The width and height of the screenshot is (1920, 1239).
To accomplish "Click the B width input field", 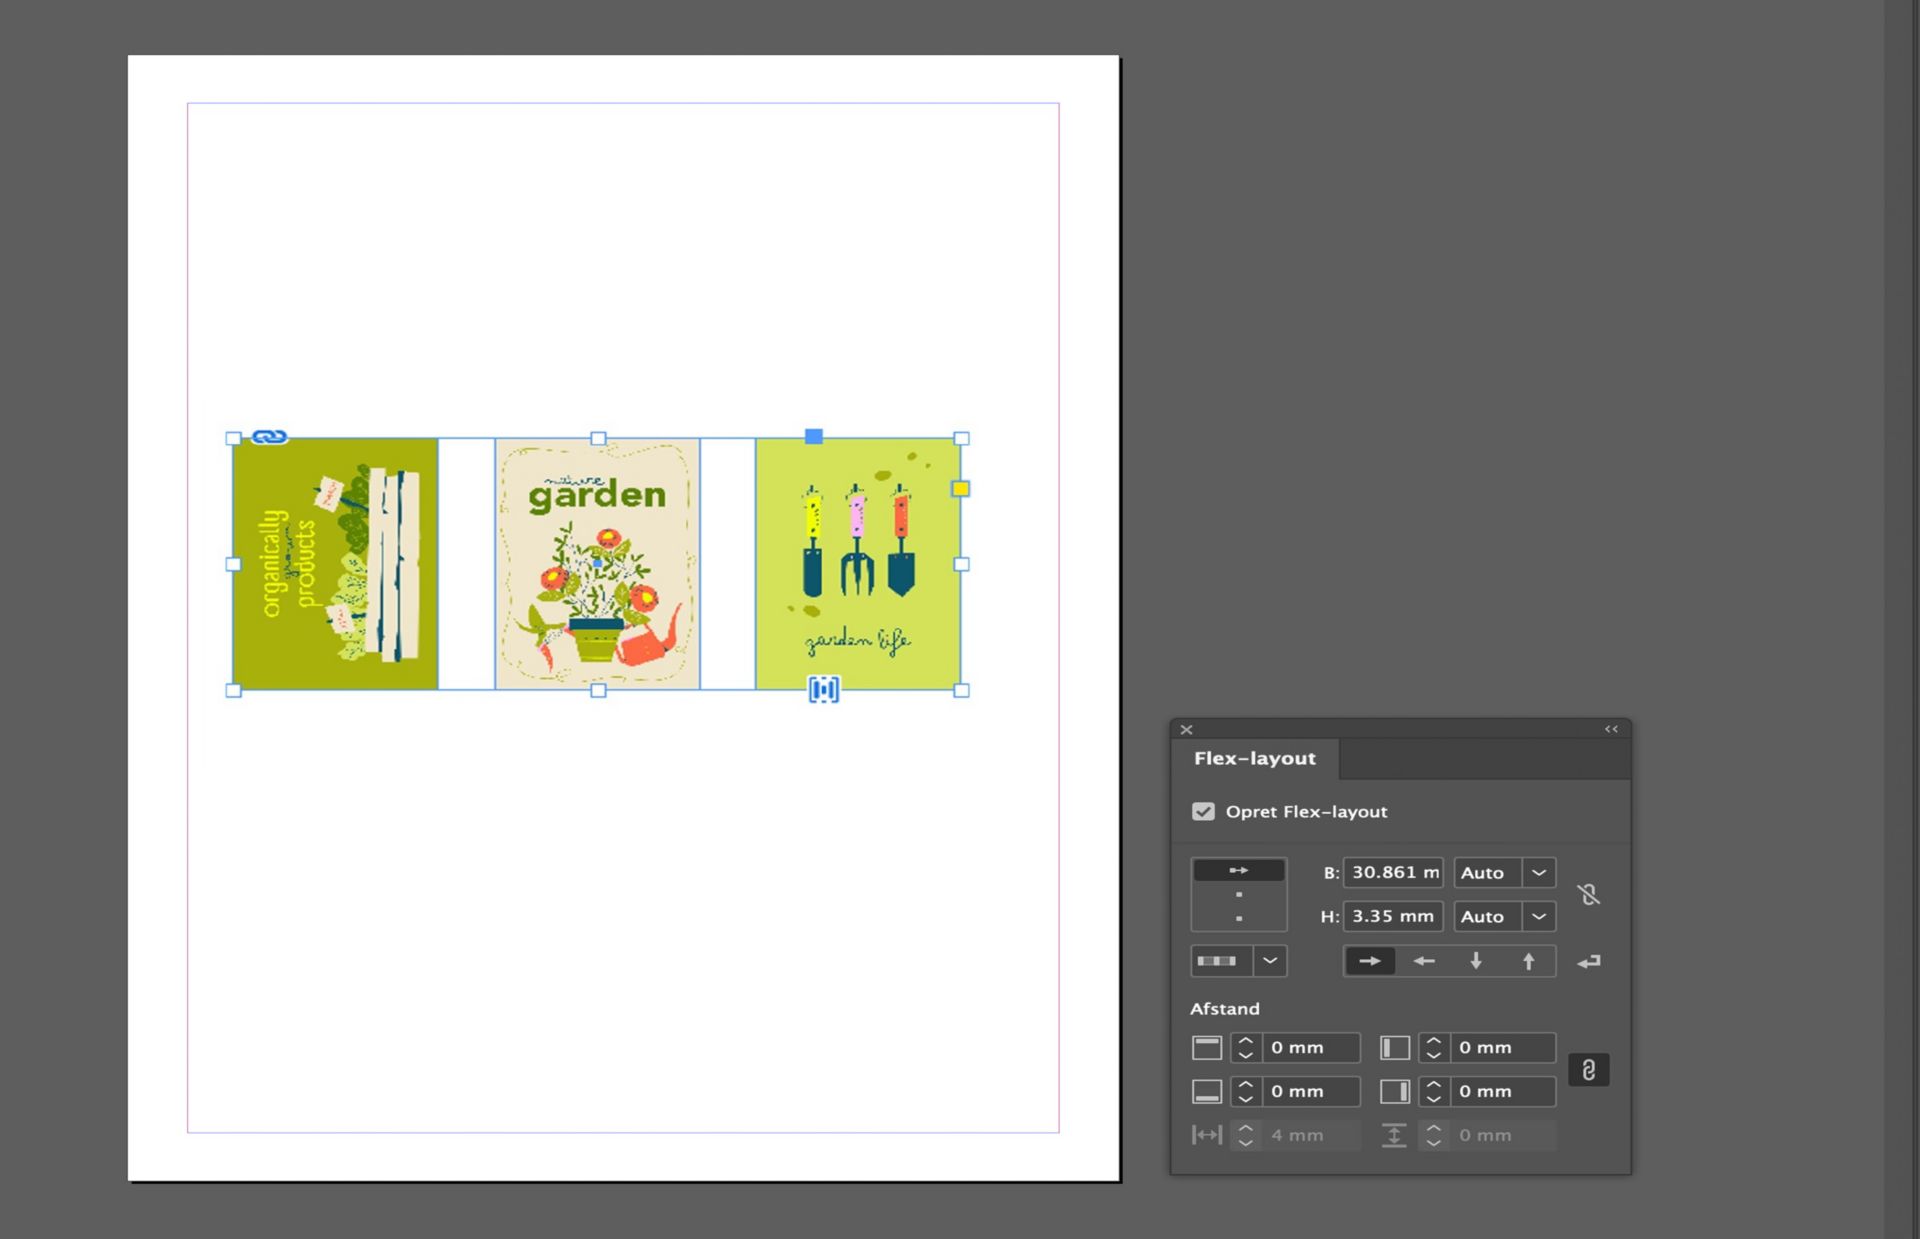I will (x=1393, y=872).
